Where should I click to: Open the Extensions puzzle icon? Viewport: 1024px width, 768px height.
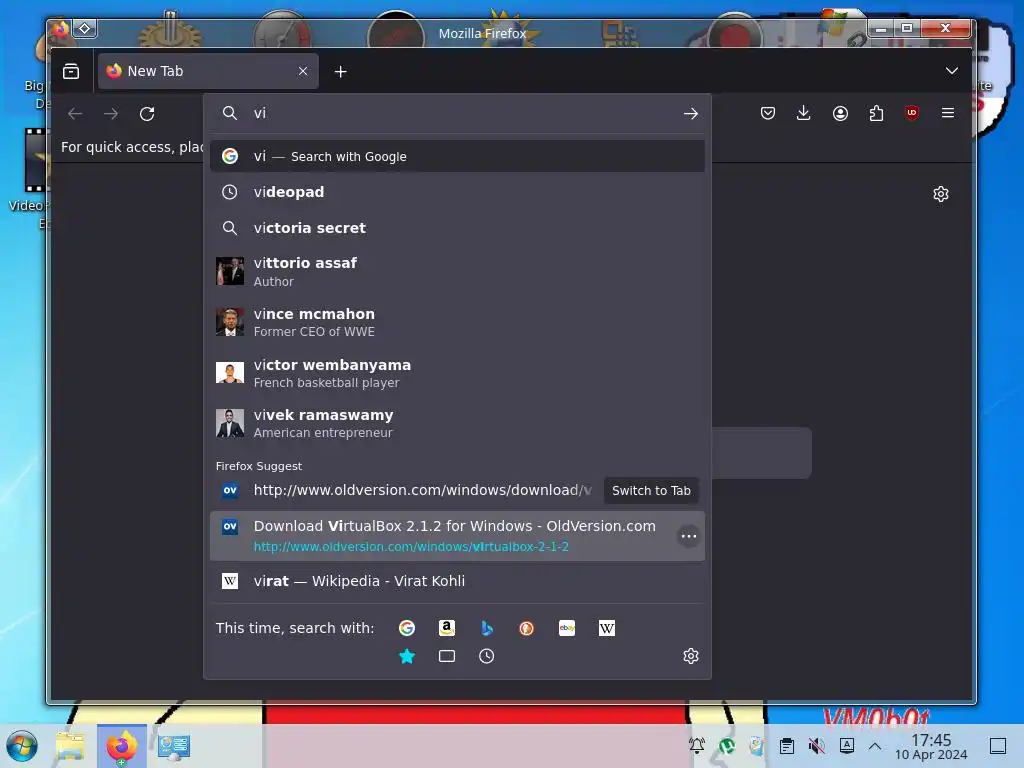876,113
